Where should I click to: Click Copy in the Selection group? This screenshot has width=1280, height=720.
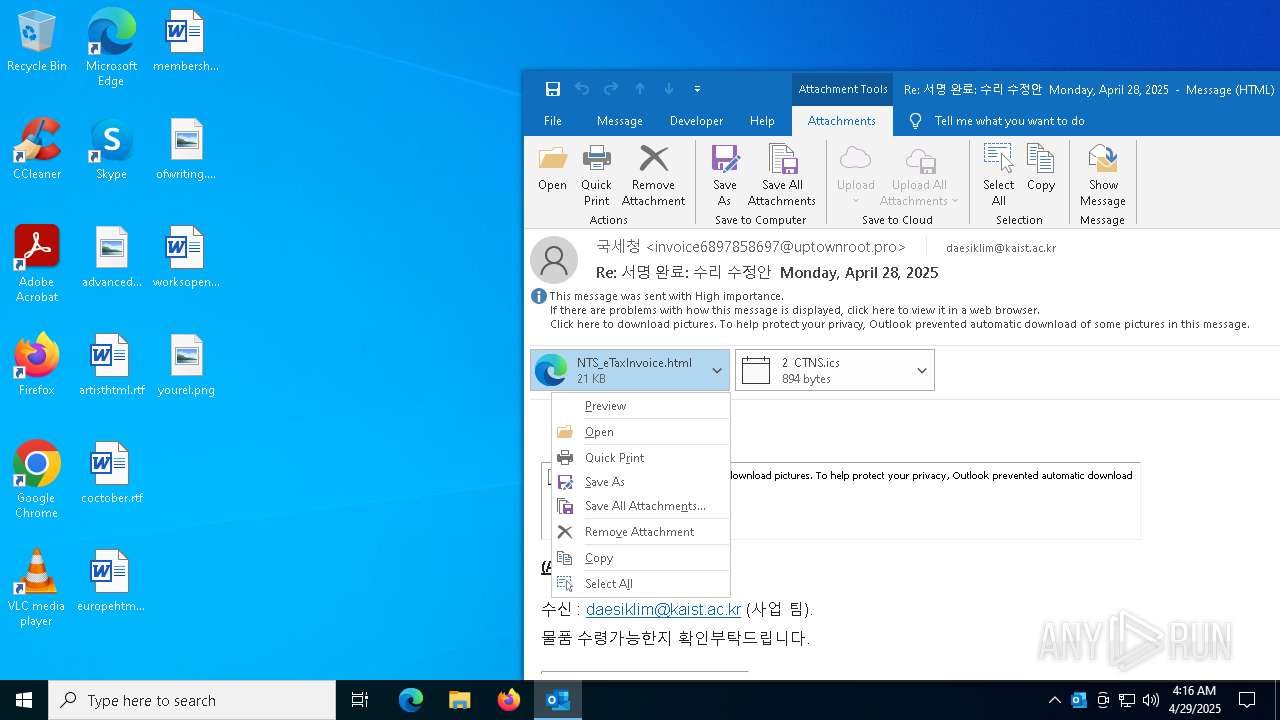coord(1041,168)
